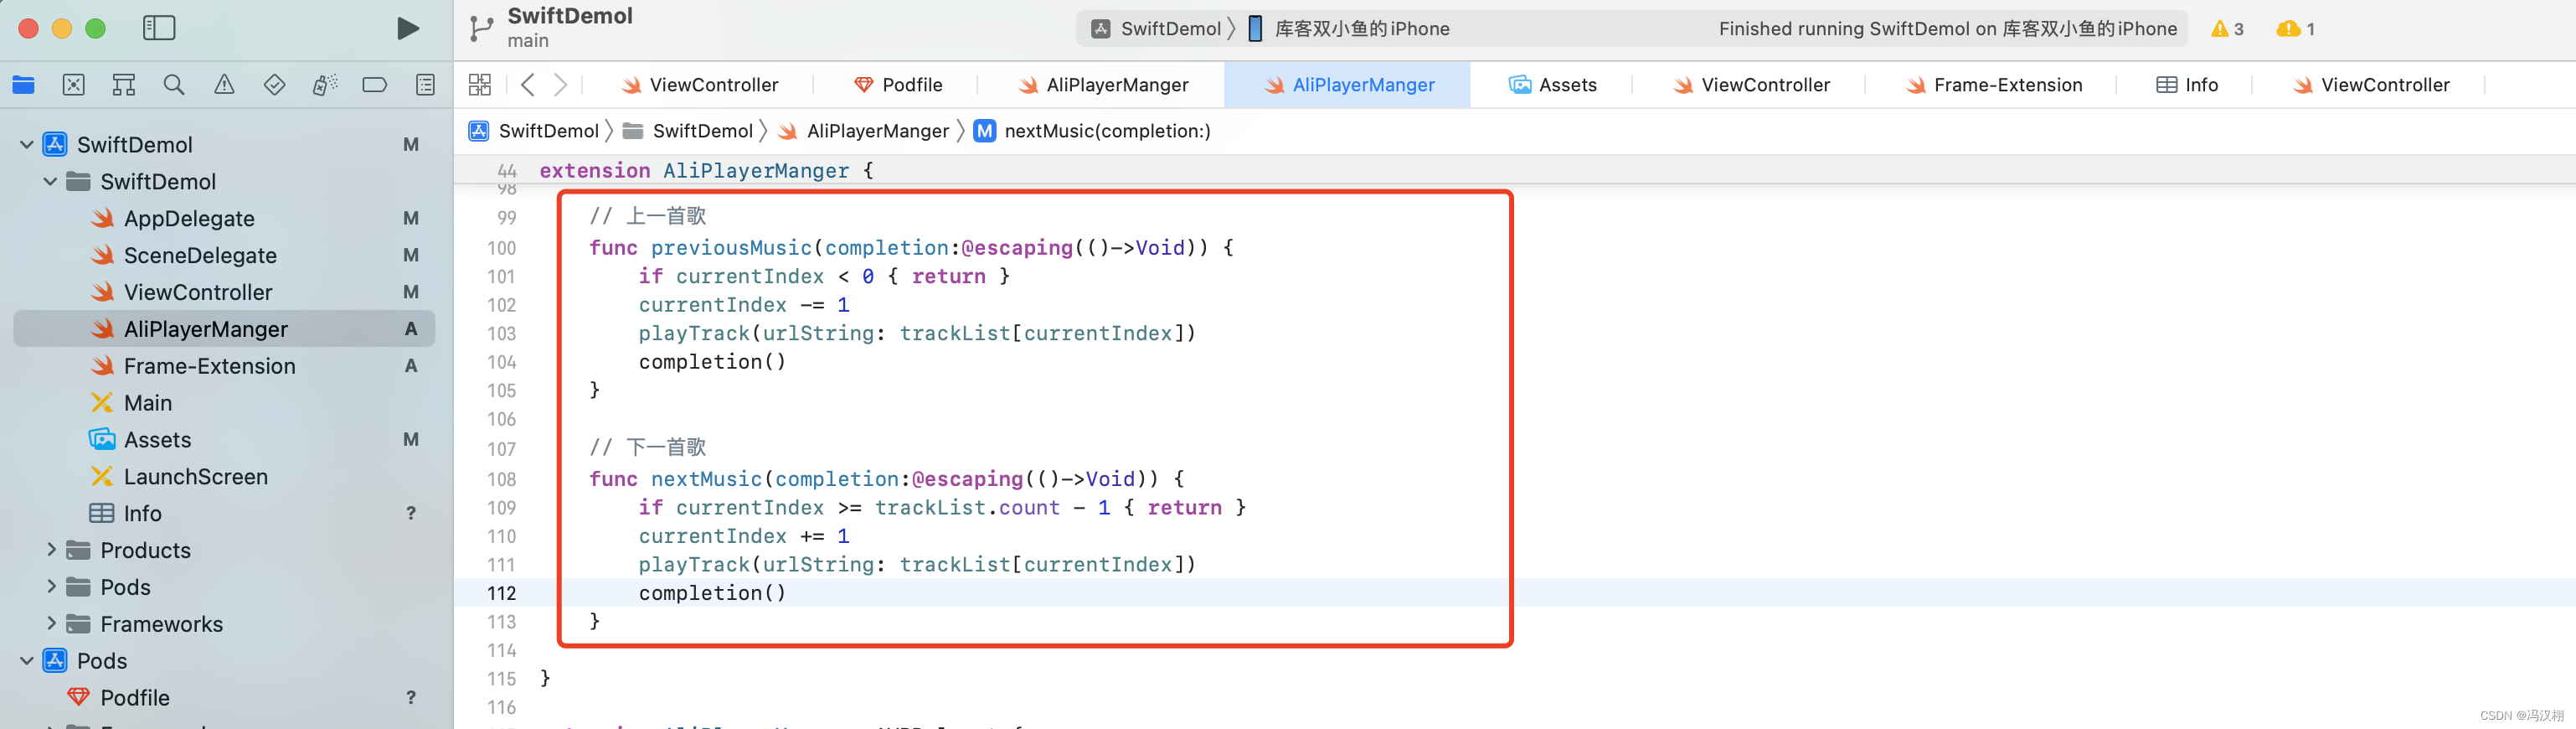The image size is (2576, 729).
Task: Place cursor on previousMusic function name
Action: tap(731, 248)
